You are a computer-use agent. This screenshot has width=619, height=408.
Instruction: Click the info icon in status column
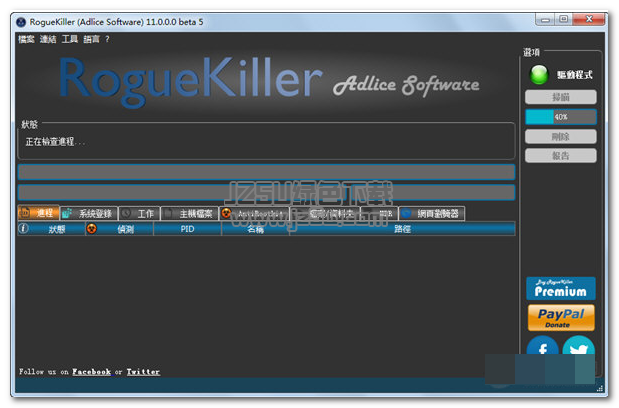coord(24,228)
